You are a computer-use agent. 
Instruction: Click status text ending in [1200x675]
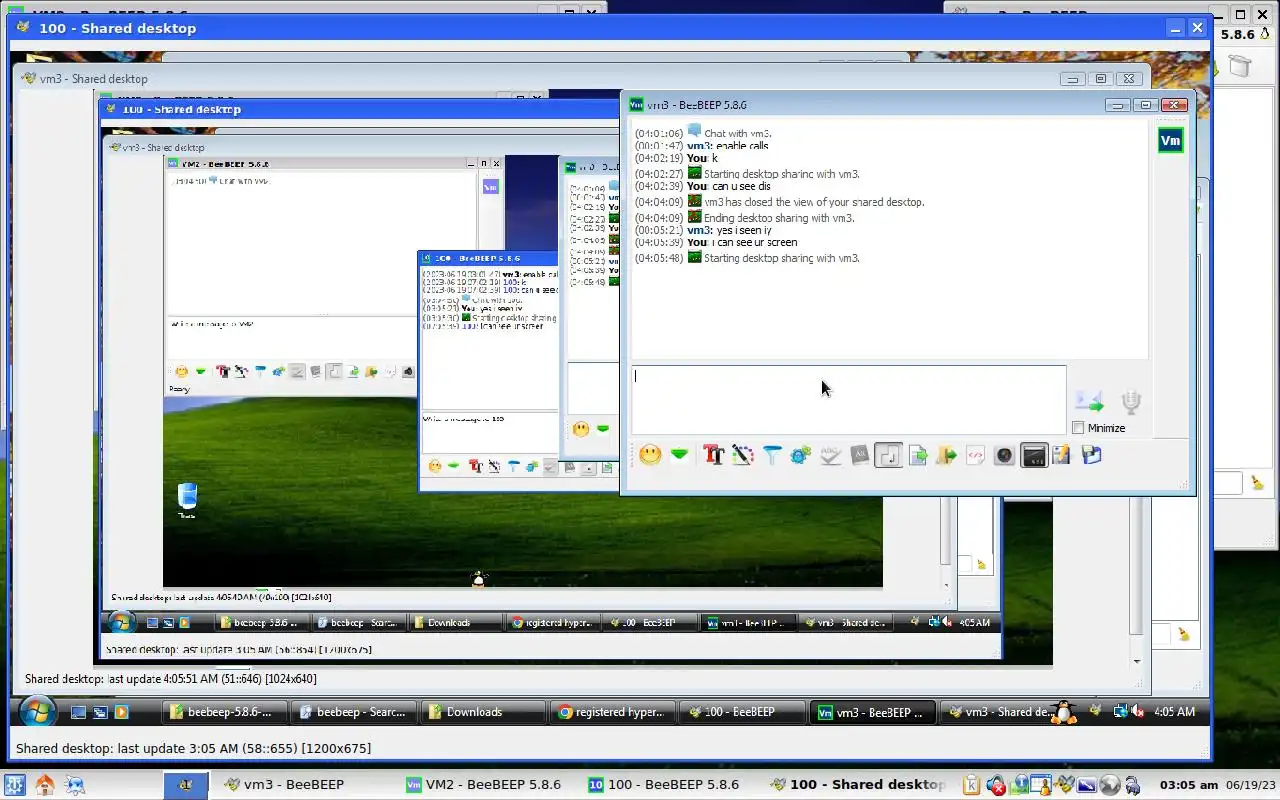tap(193, 748)
